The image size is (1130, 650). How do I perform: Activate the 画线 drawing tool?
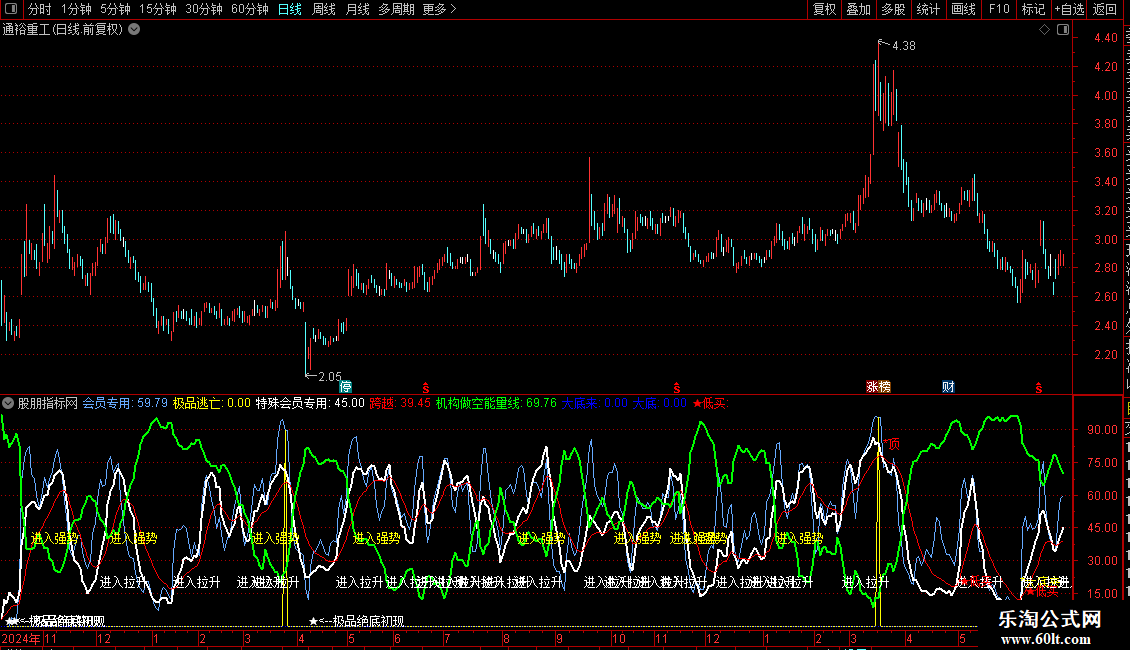(963, 9)
